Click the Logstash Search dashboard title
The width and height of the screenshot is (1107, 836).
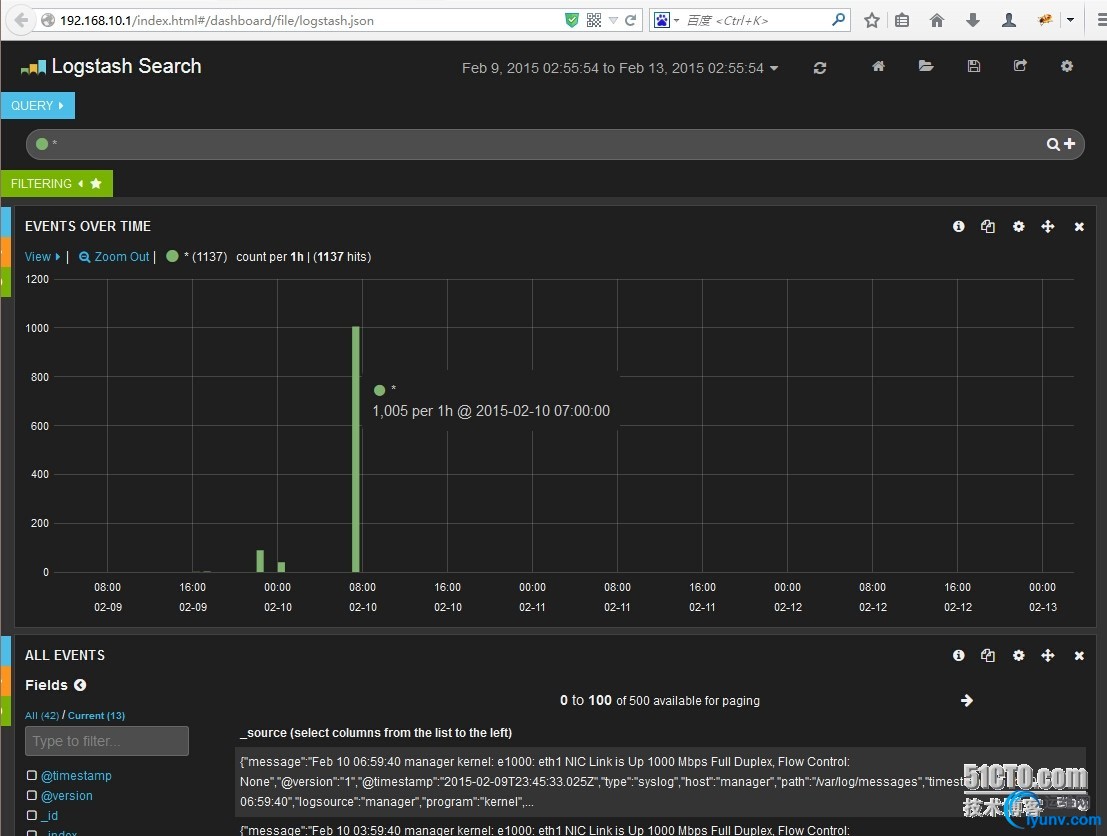click(x=126, y=66)
